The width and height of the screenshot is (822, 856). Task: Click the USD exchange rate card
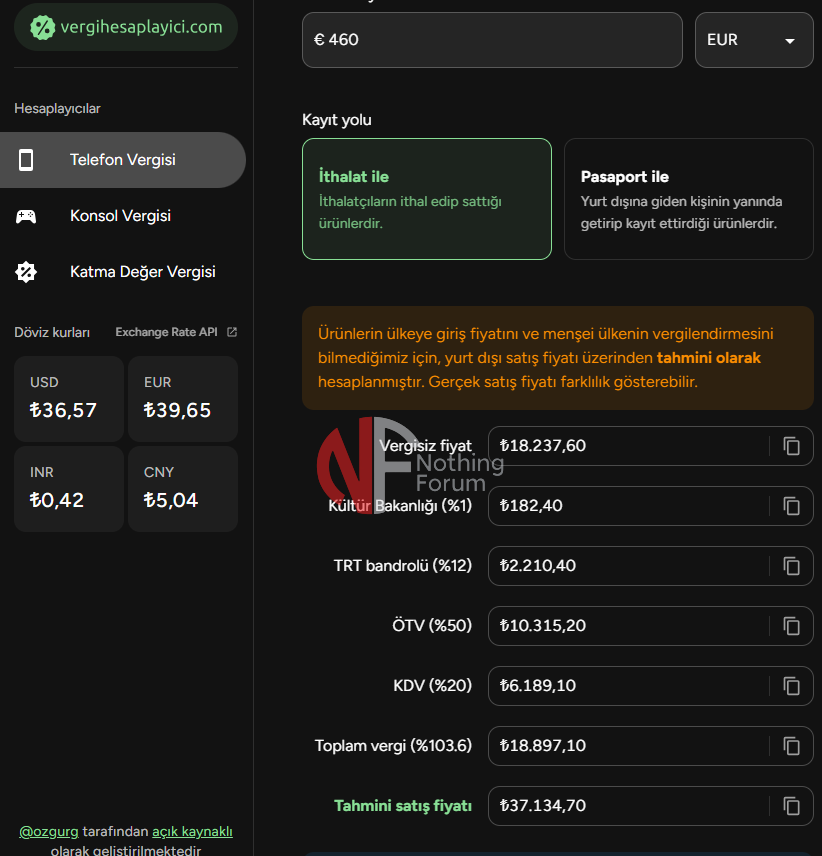pyautogui.click(x=68, y=398)
